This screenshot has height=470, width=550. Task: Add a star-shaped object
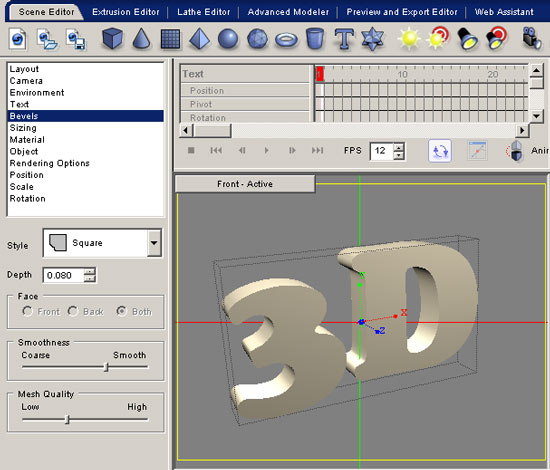[x=373, y=39]
